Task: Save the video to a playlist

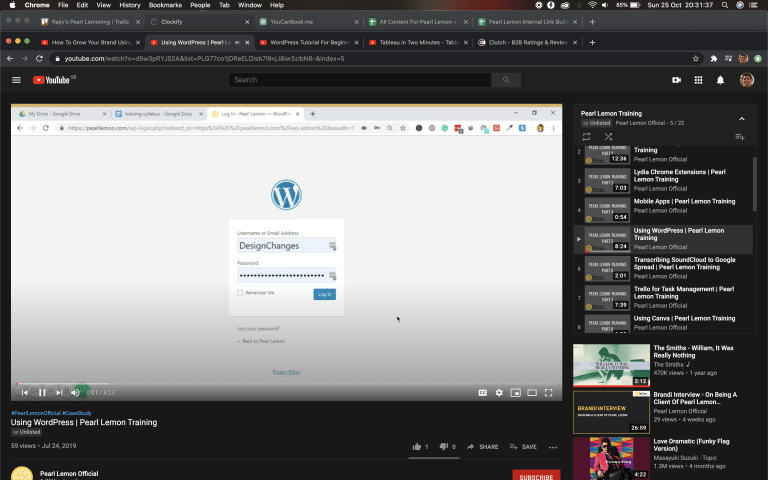Action: (523, 447)
